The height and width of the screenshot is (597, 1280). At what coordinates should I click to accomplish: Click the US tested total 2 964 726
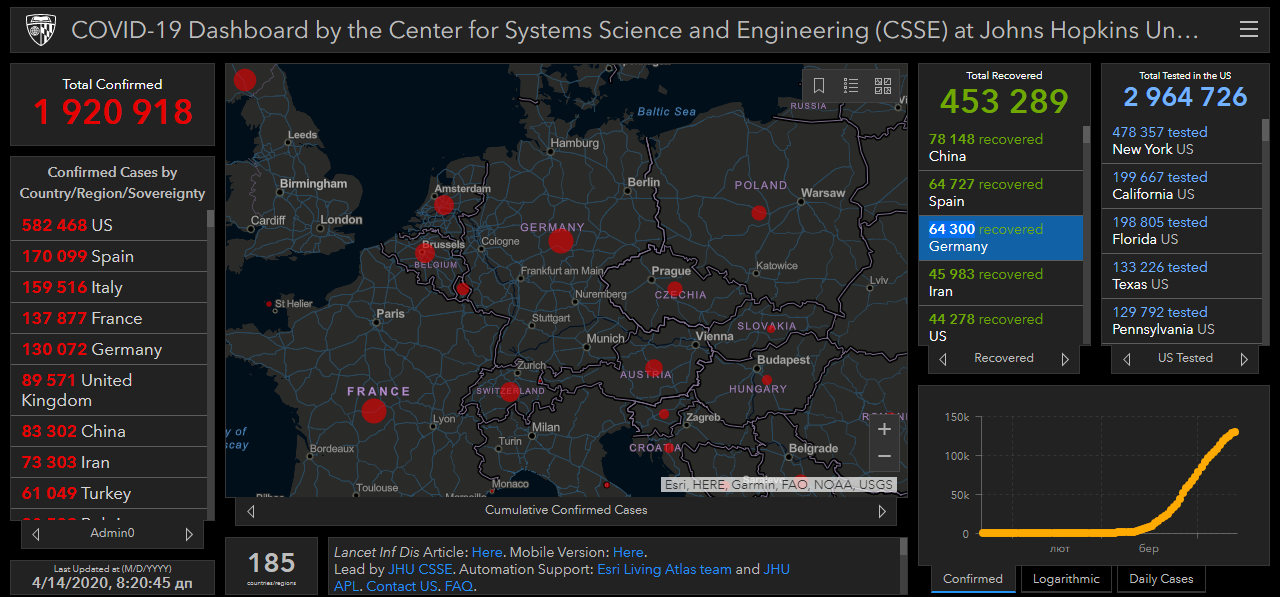pyautogui.click(x=1185, y=97)
